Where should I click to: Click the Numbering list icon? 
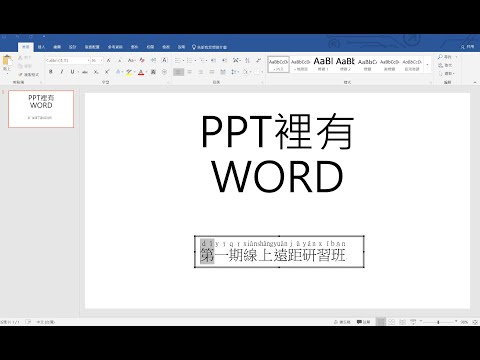[190, 60]
